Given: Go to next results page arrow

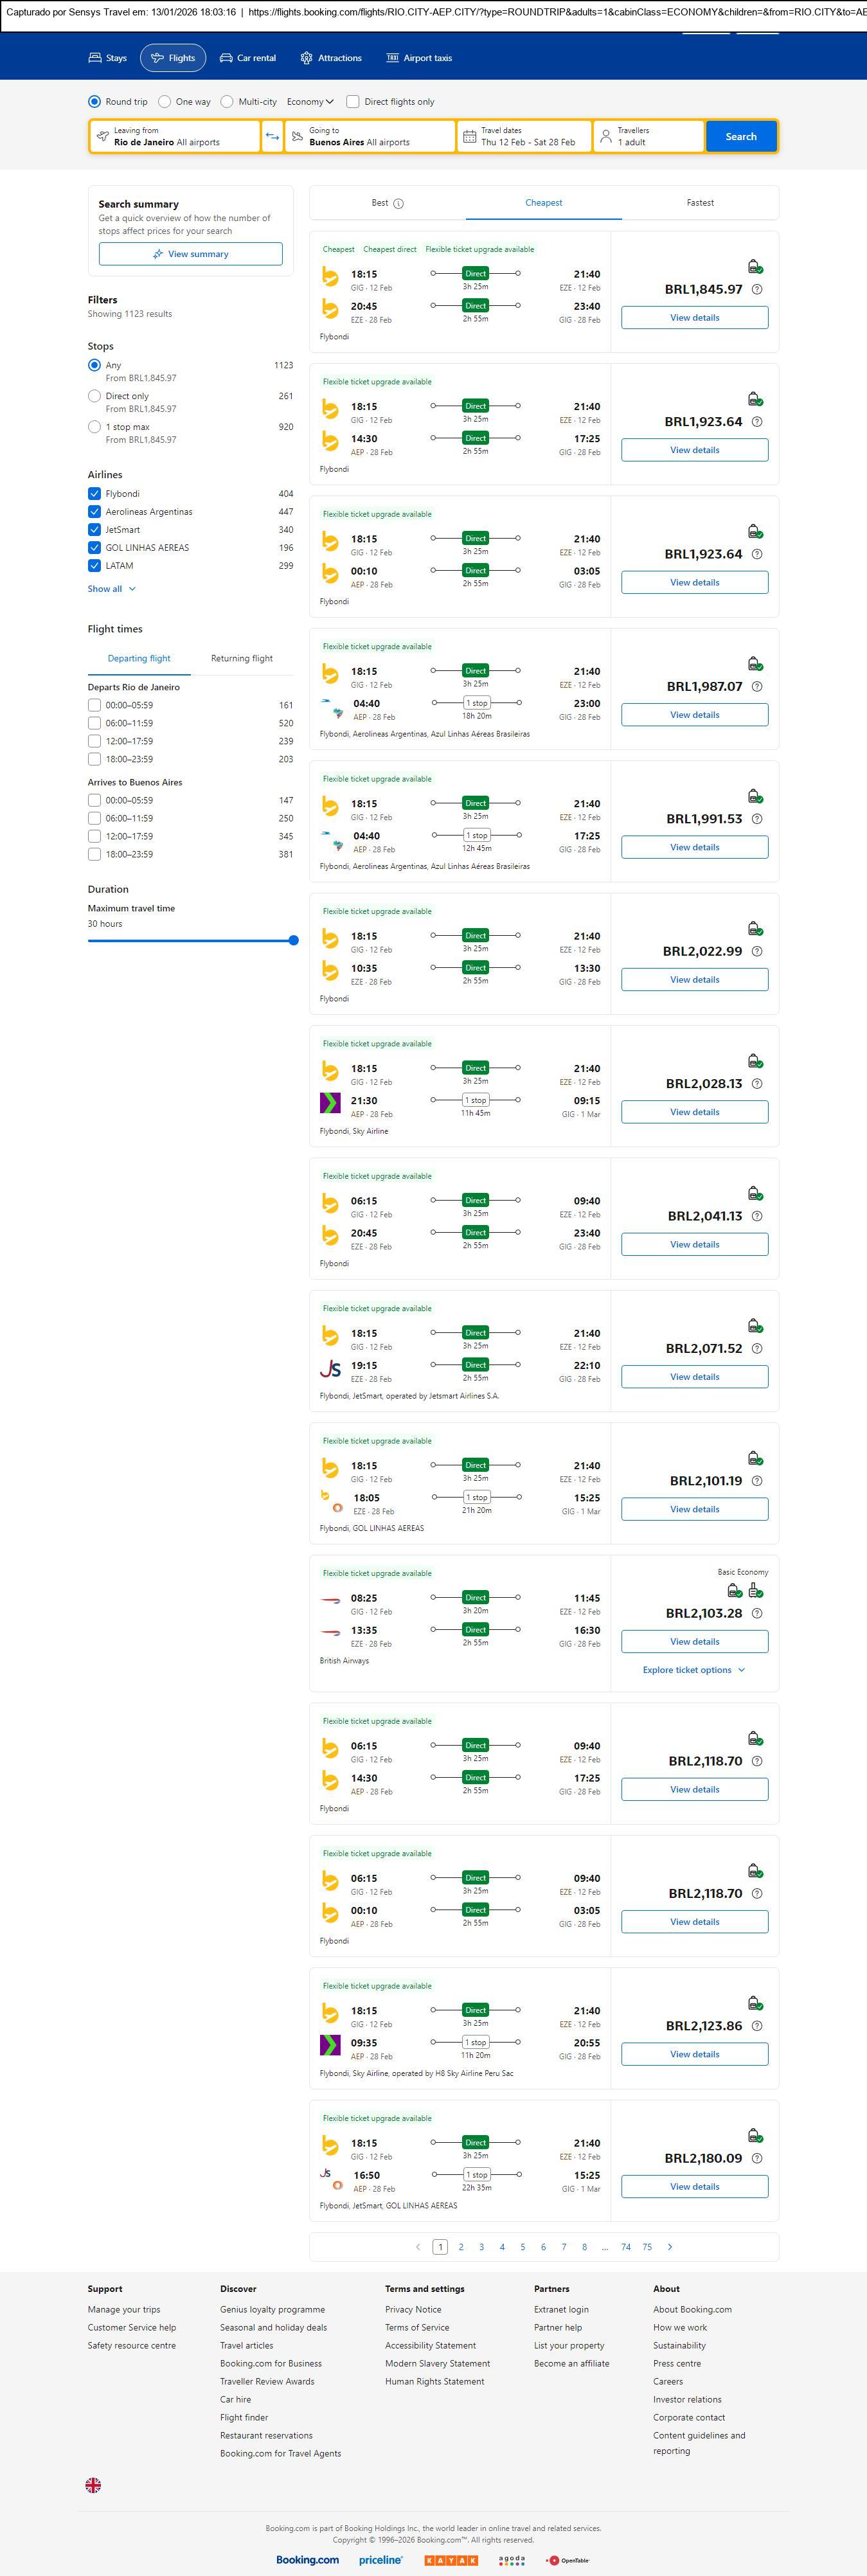Looking at the screenshot, I should 670,2246.
